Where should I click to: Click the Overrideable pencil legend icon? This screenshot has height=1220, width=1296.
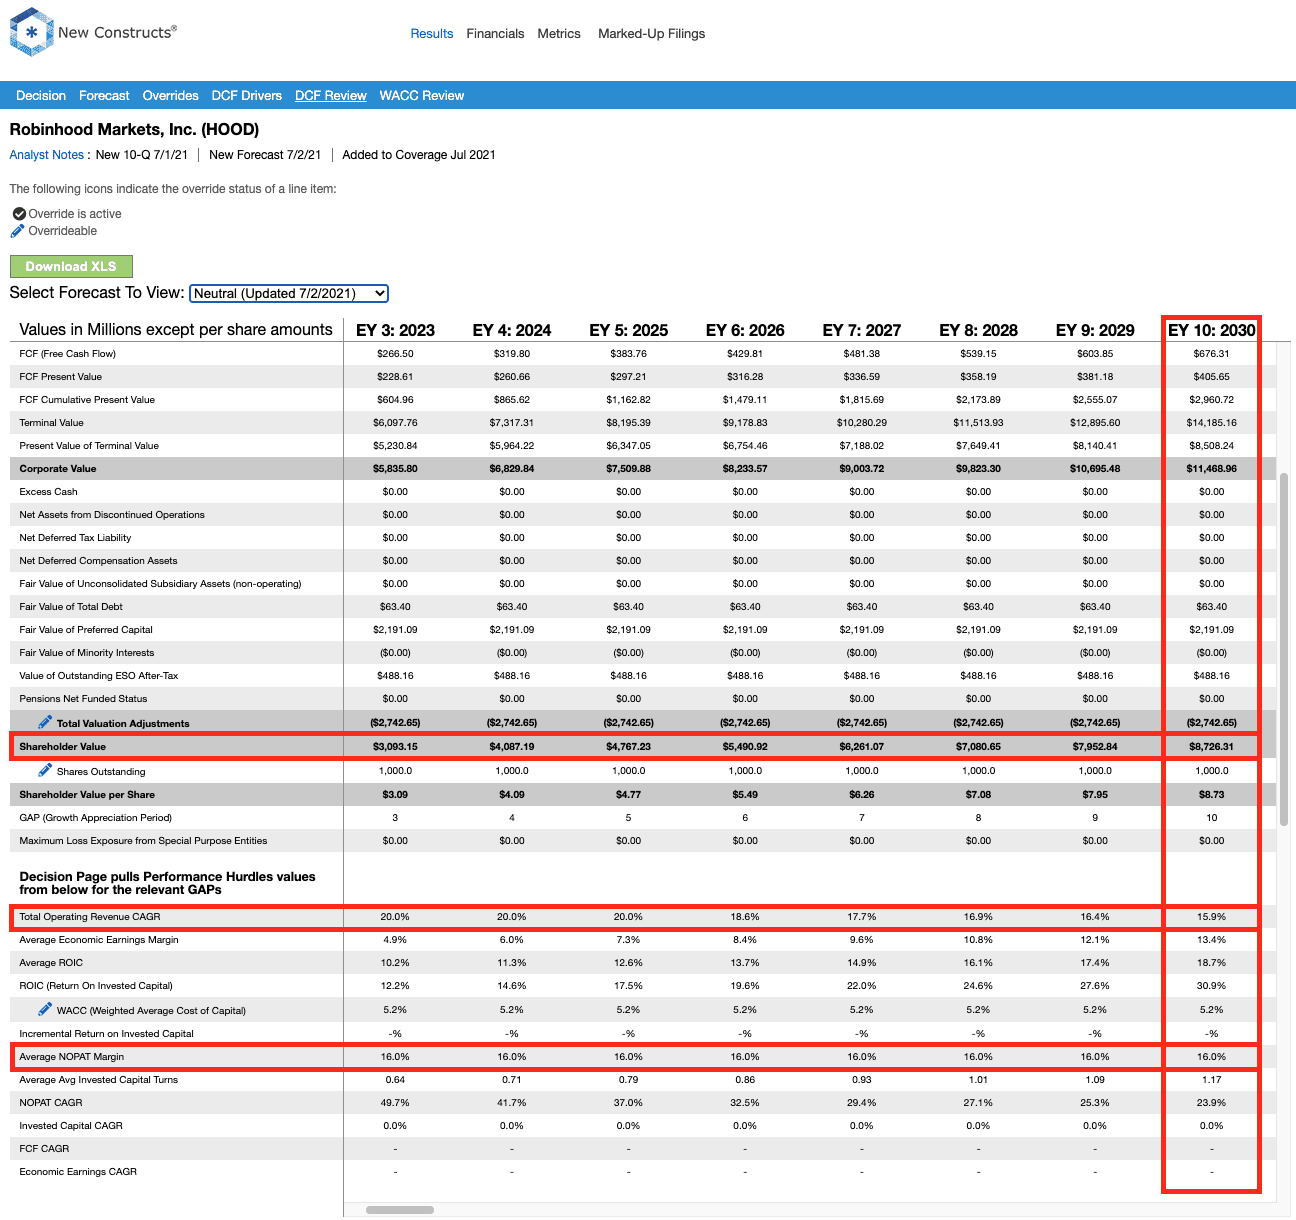pos(17,231)
